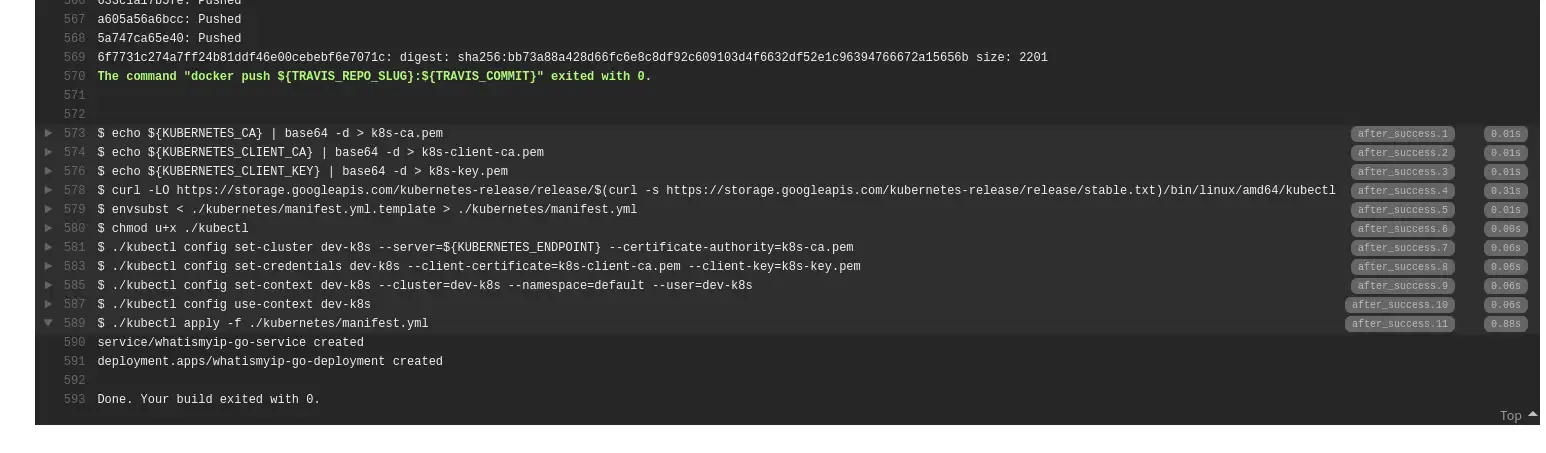The image size is (1546, 453).
Task: Expand the chmod u+x kubectl line
Action: click(x=48, y=228)
